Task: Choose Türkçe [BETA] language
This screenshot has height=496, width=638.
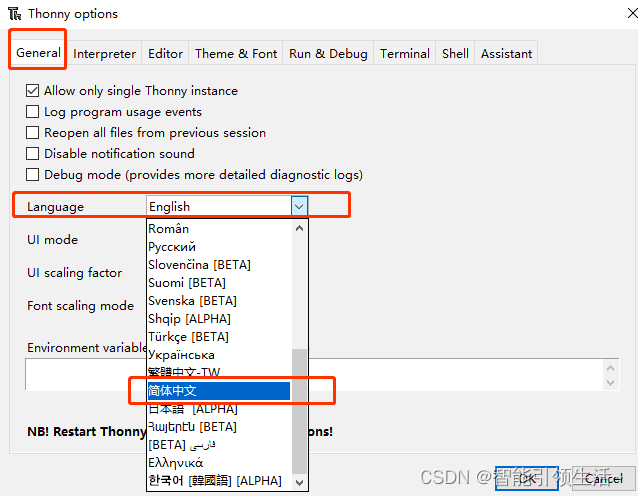Action: point(219,336)
